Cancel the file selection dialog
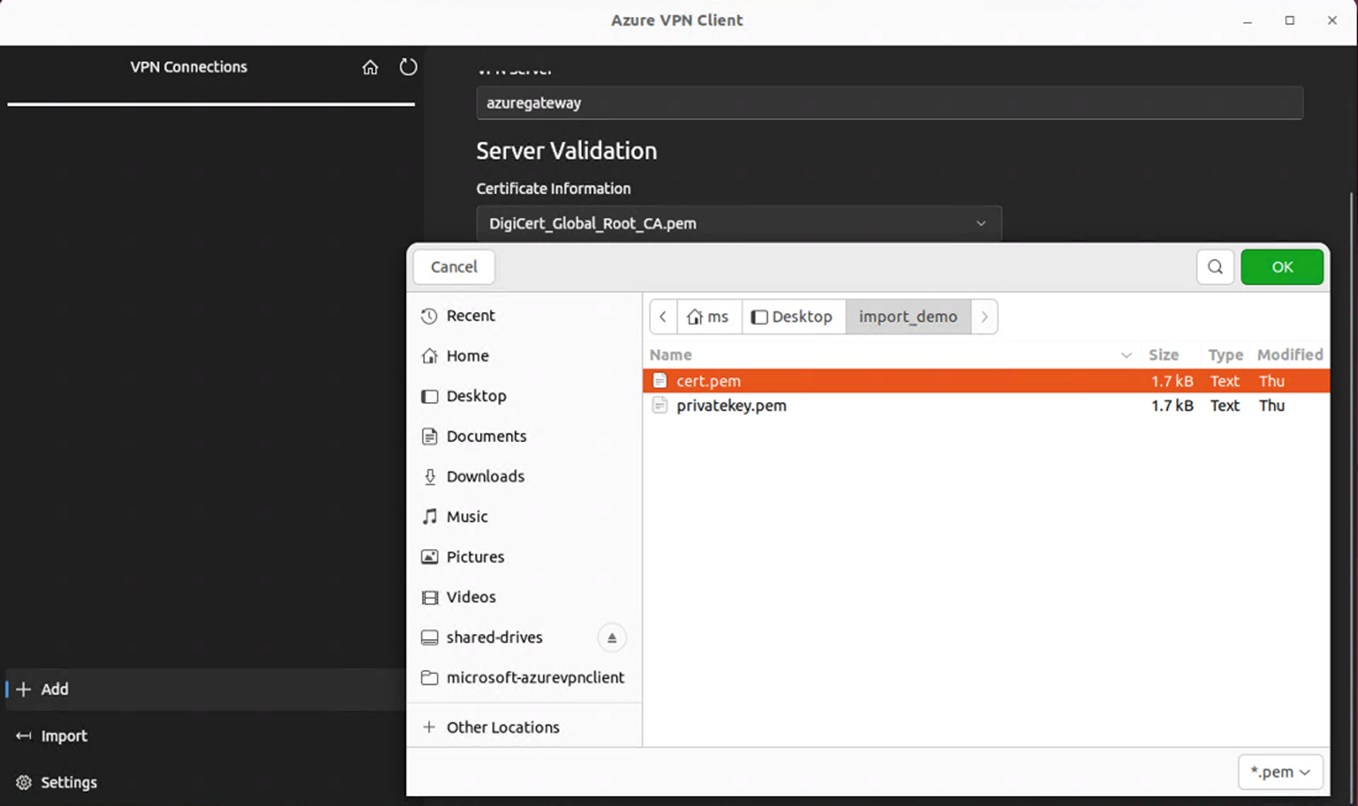Screen dimensions: 1358x806 coord(453,267)
